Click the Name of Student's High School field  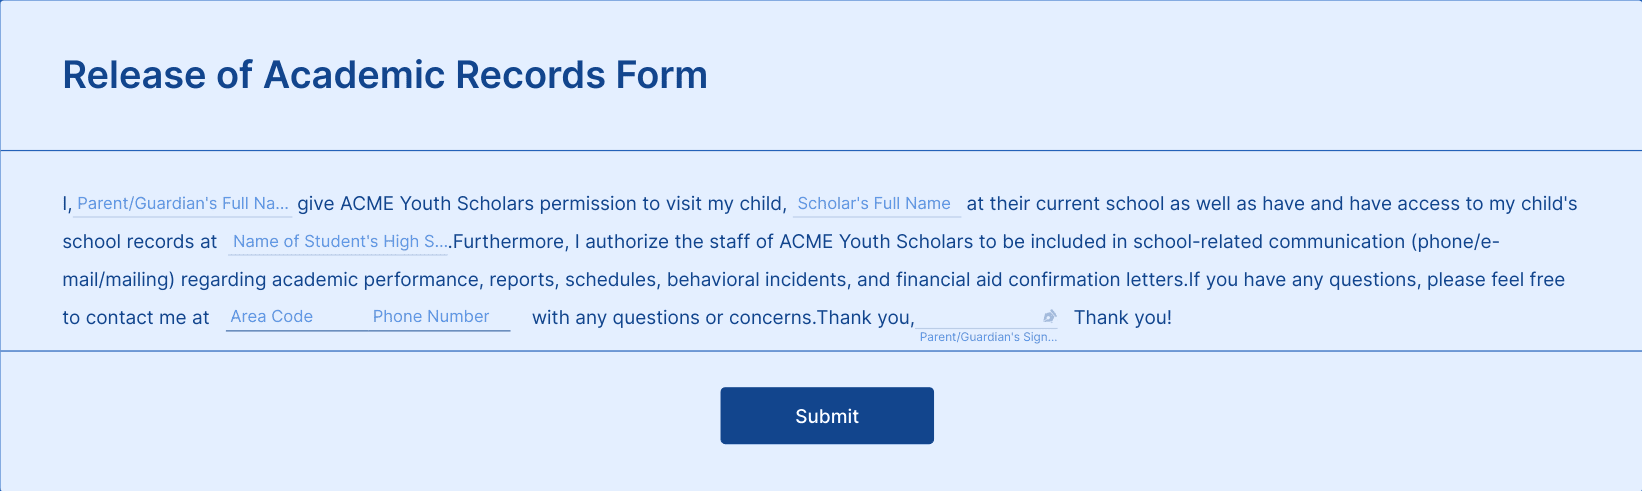pos(338,242)
